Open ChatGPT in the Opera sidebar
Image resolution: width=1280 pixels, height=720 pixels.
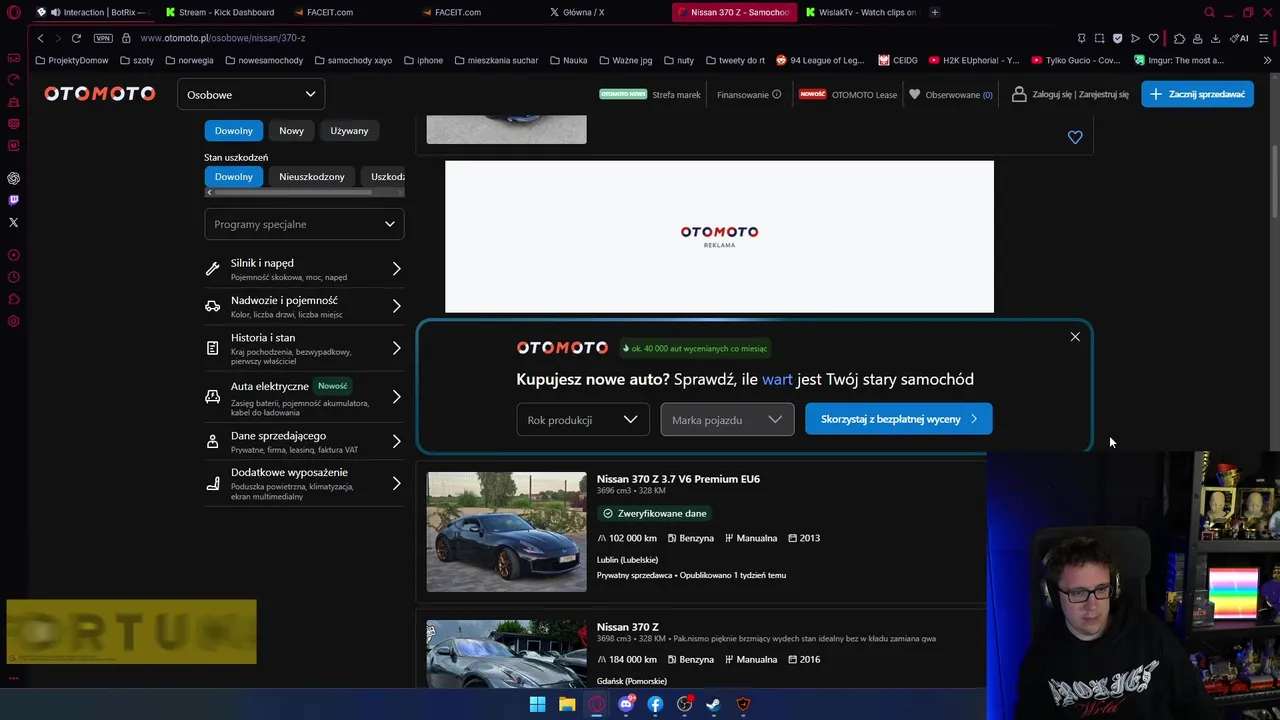tap(14, 178)
